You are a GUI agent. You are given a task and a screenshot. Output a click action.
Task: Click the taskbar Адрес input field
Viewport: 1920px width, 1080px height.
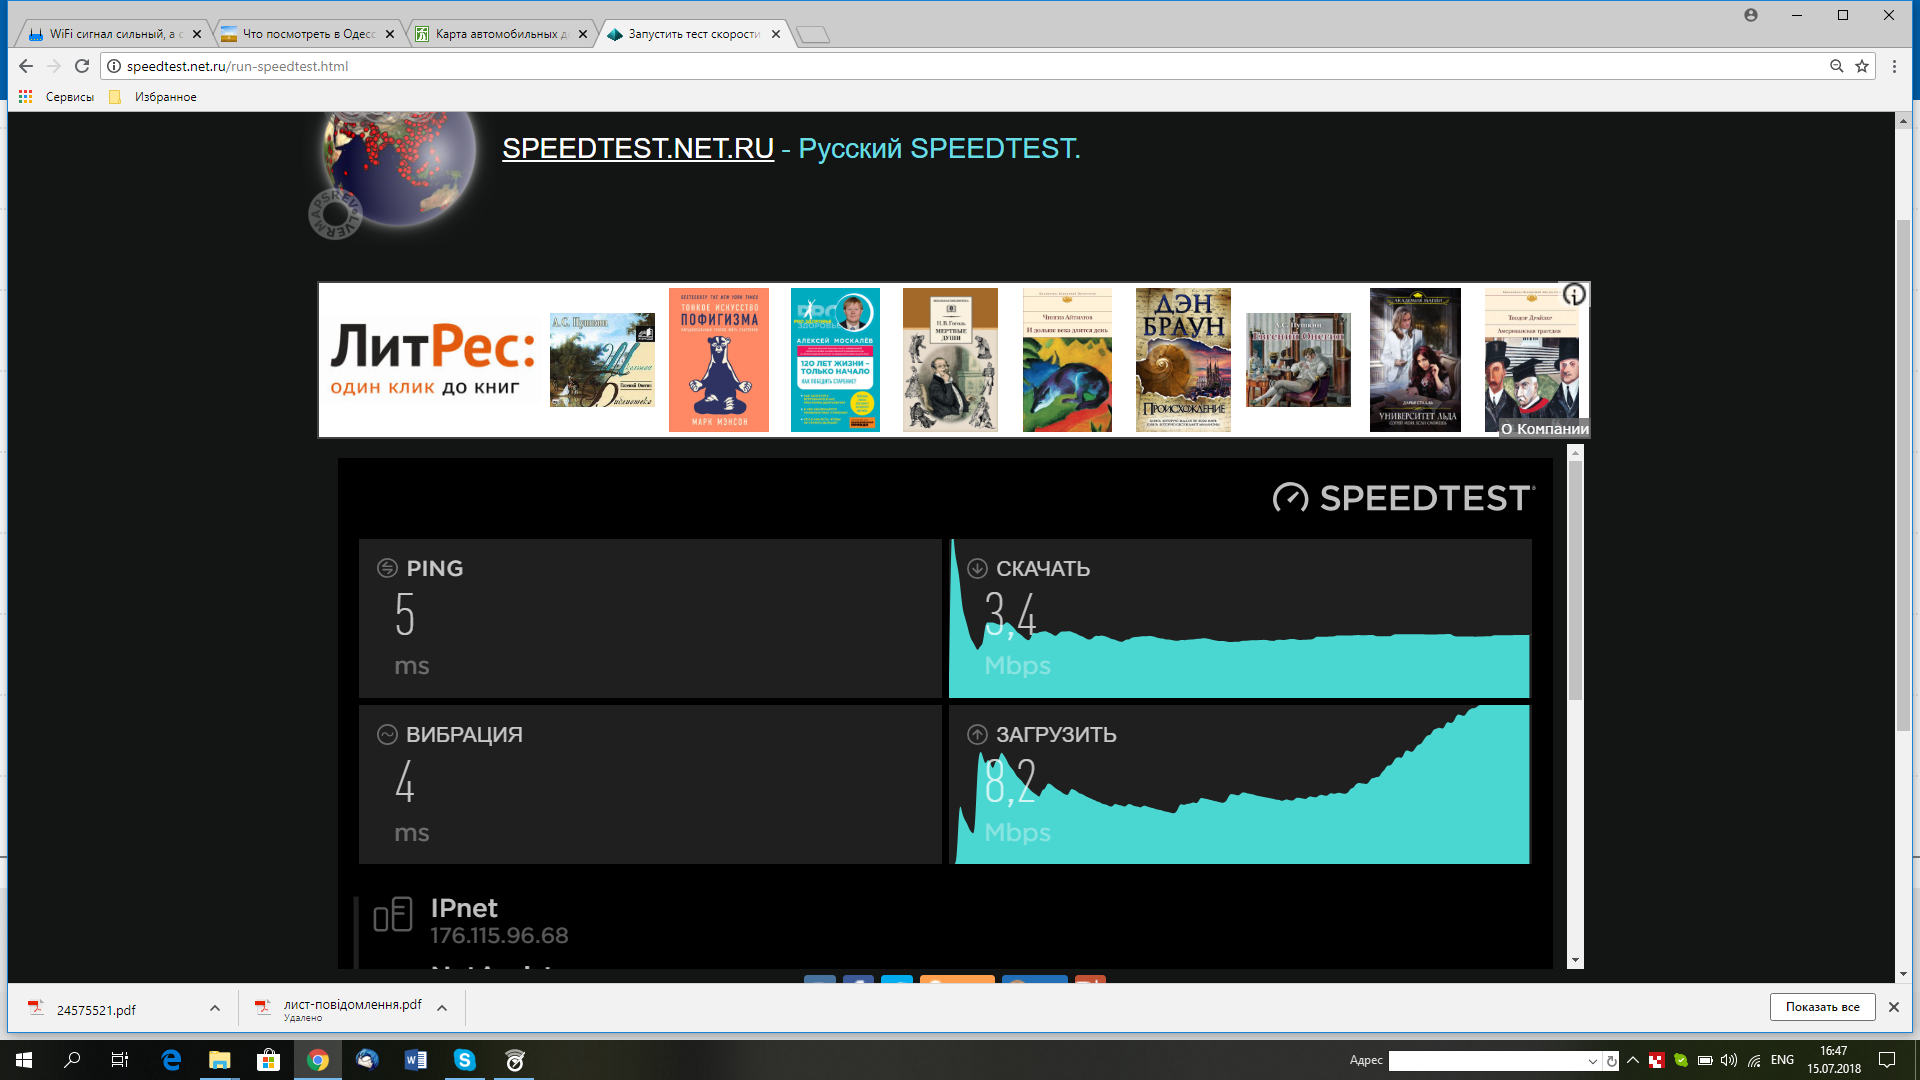coord(1486,1060)
